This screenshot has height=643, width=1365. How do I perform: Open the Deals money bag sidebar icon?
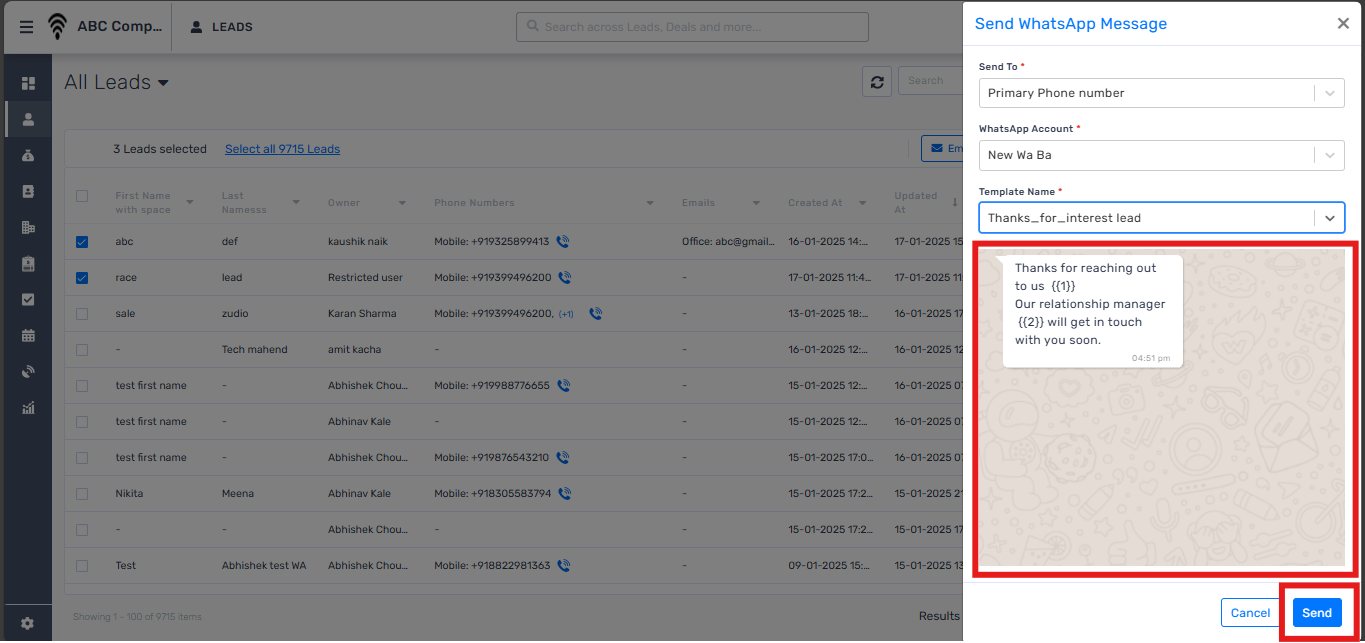click(x=28, y=155)
